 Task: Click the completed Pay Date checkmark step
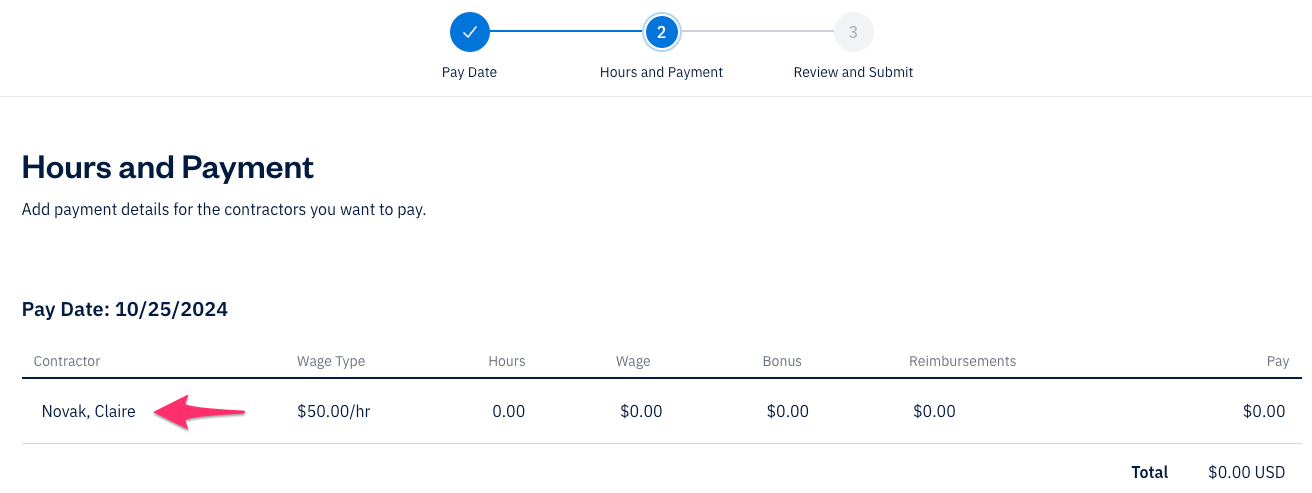(x=469, y=32)
